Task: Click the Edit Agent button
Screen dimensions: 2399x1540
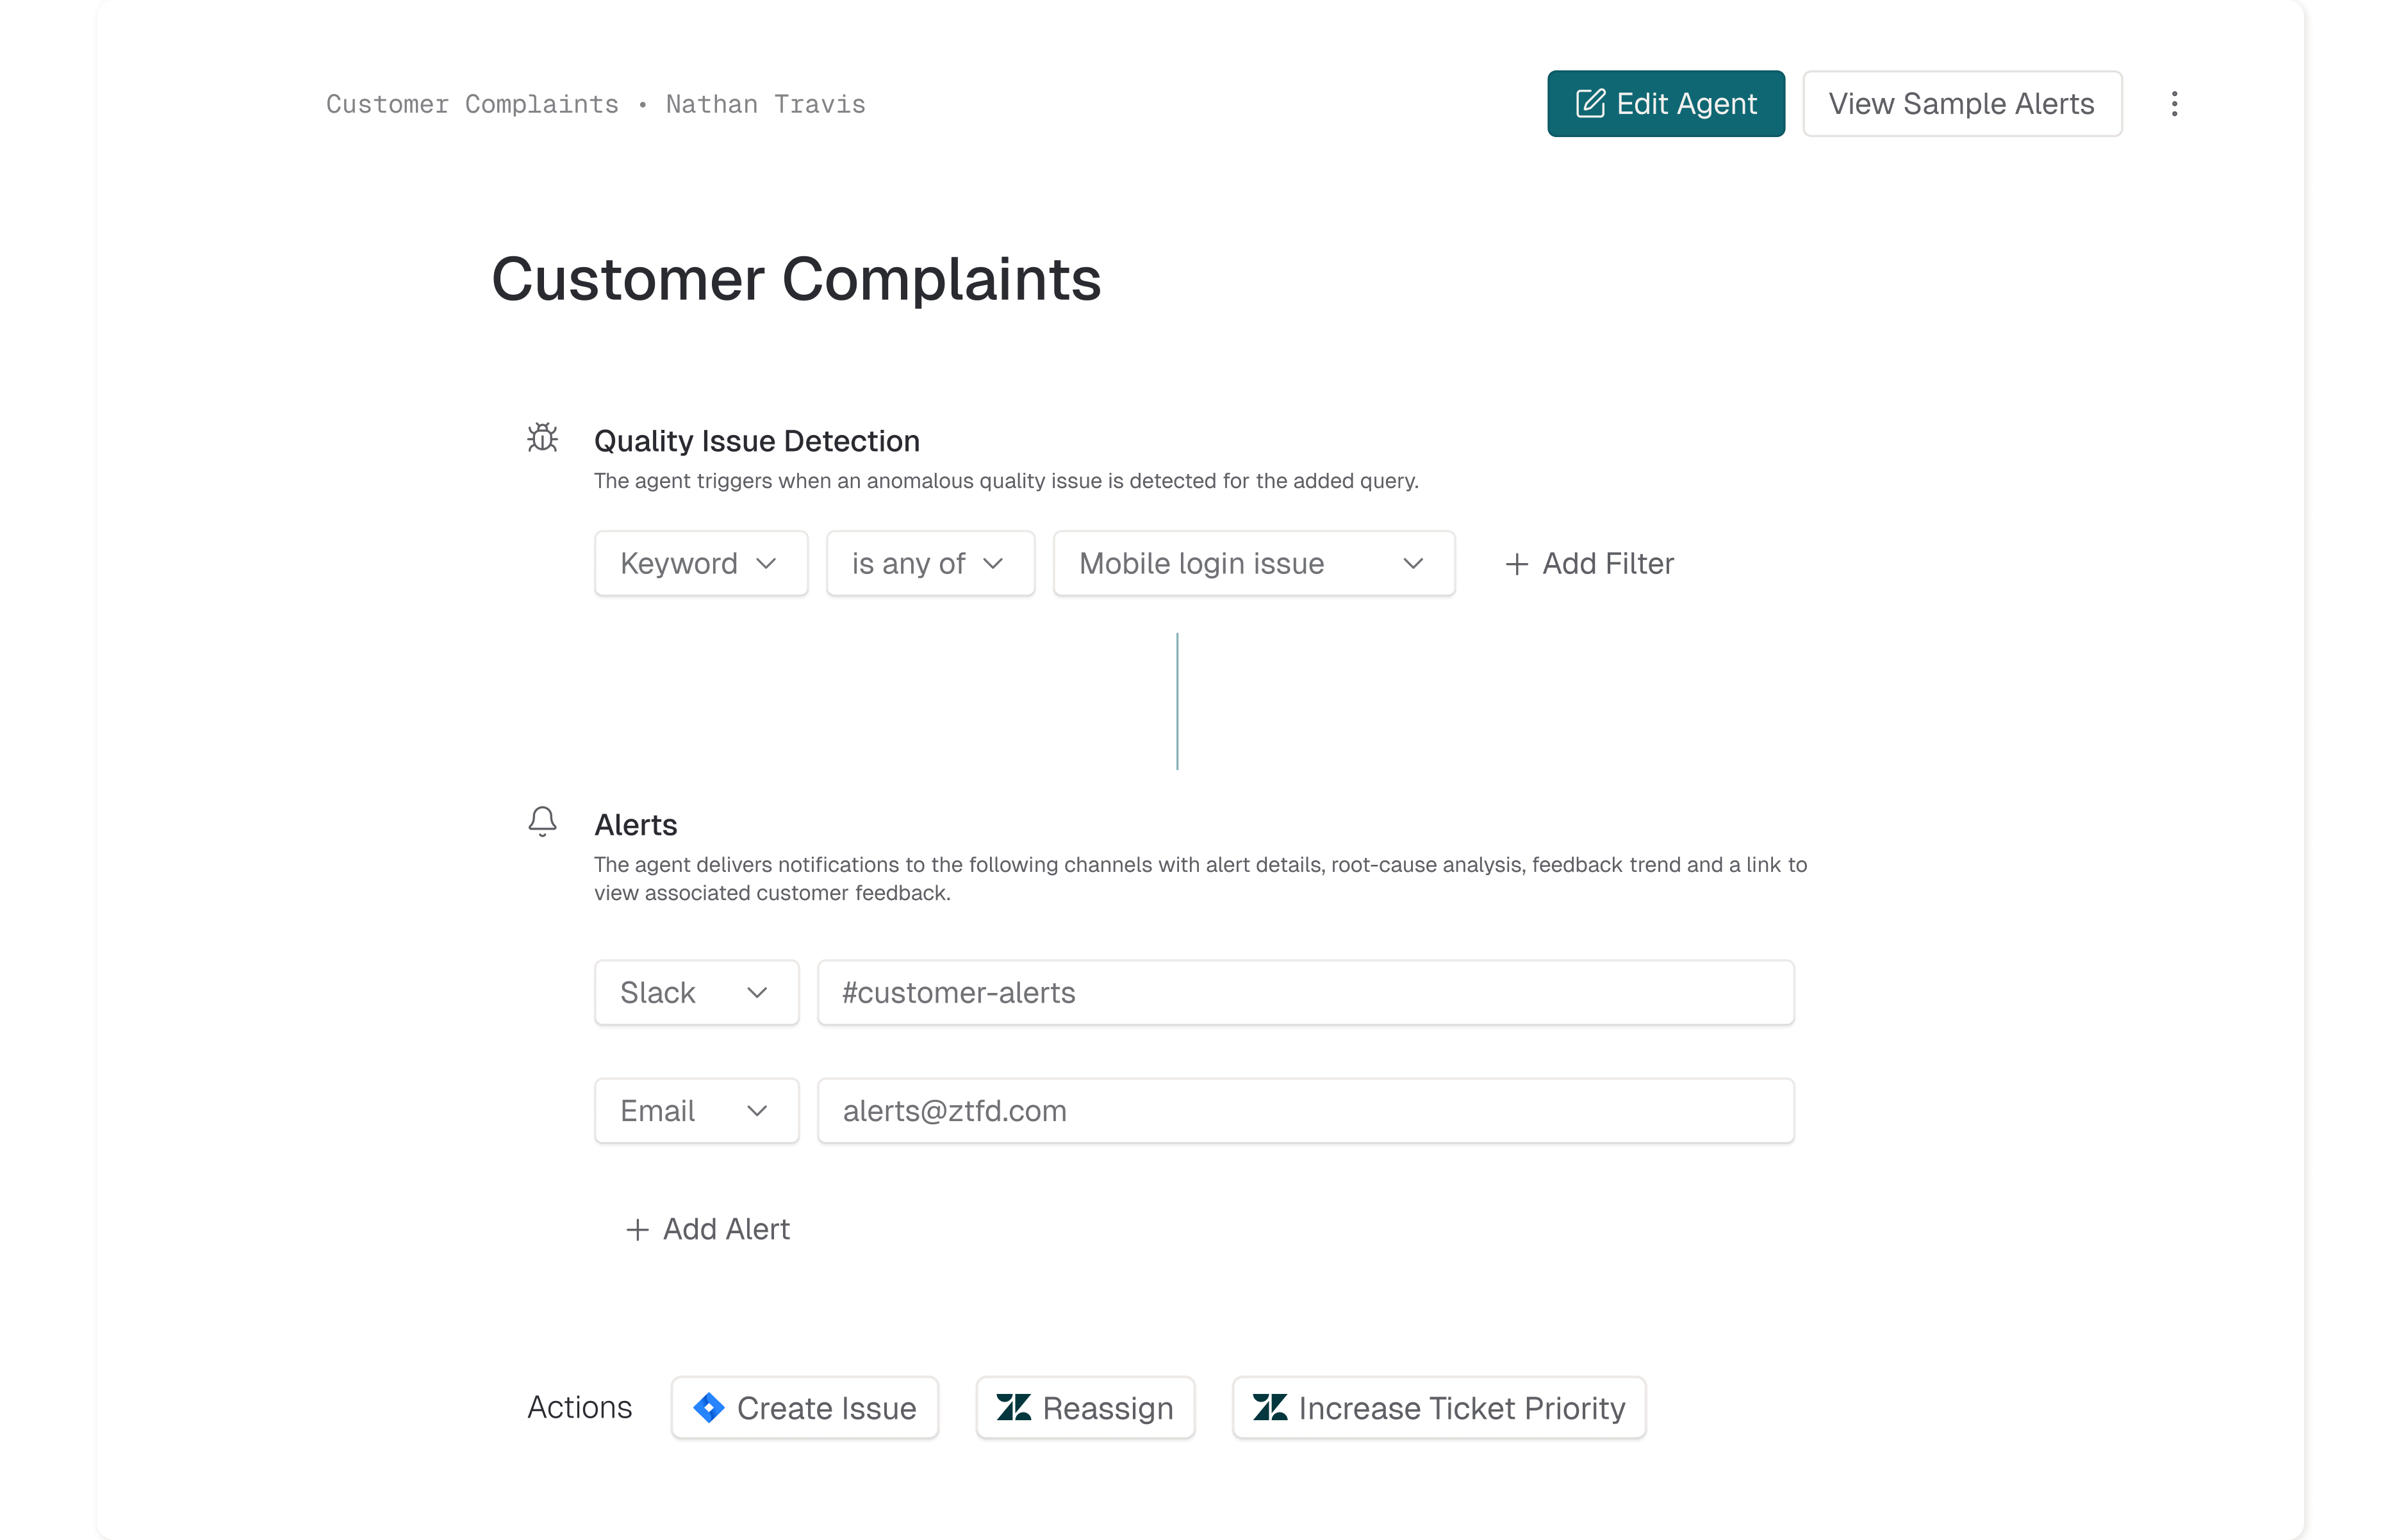Action: tap(1665, 104)
